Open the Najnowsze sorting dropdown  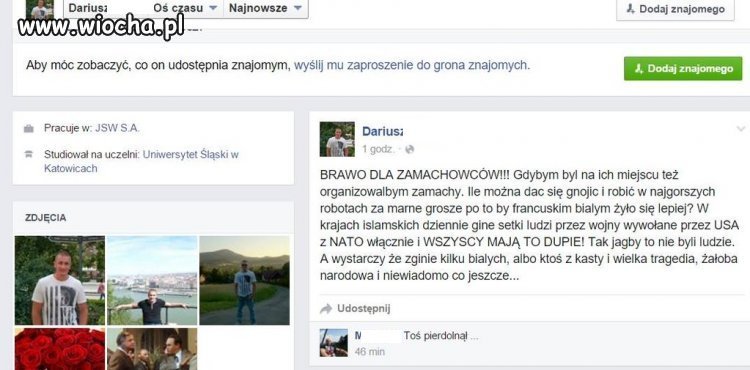pos(265,8)
